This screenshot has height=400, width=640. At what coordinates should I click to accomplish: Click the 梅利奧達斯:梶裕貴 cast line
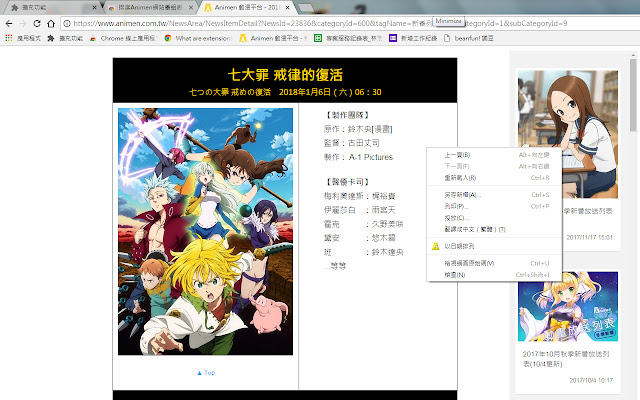pyautogui.click(x=360, y=196)
